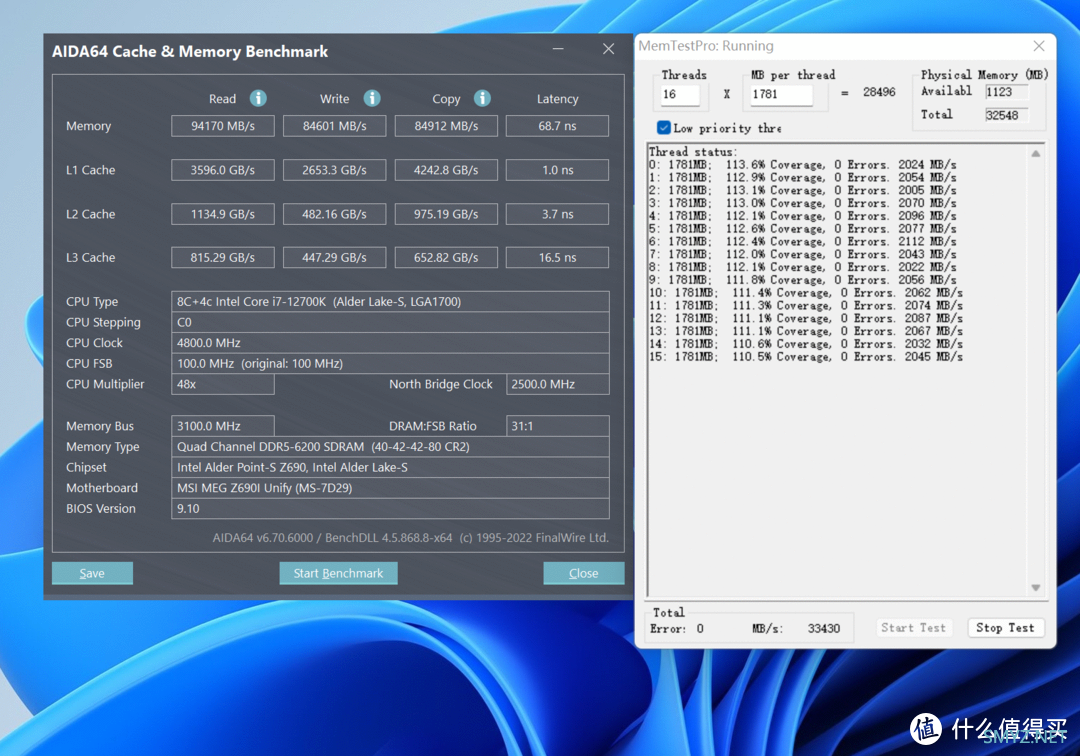Click the thread status scroll down arrow
Screen dimensions: 1080x756
pos(1036,588)
